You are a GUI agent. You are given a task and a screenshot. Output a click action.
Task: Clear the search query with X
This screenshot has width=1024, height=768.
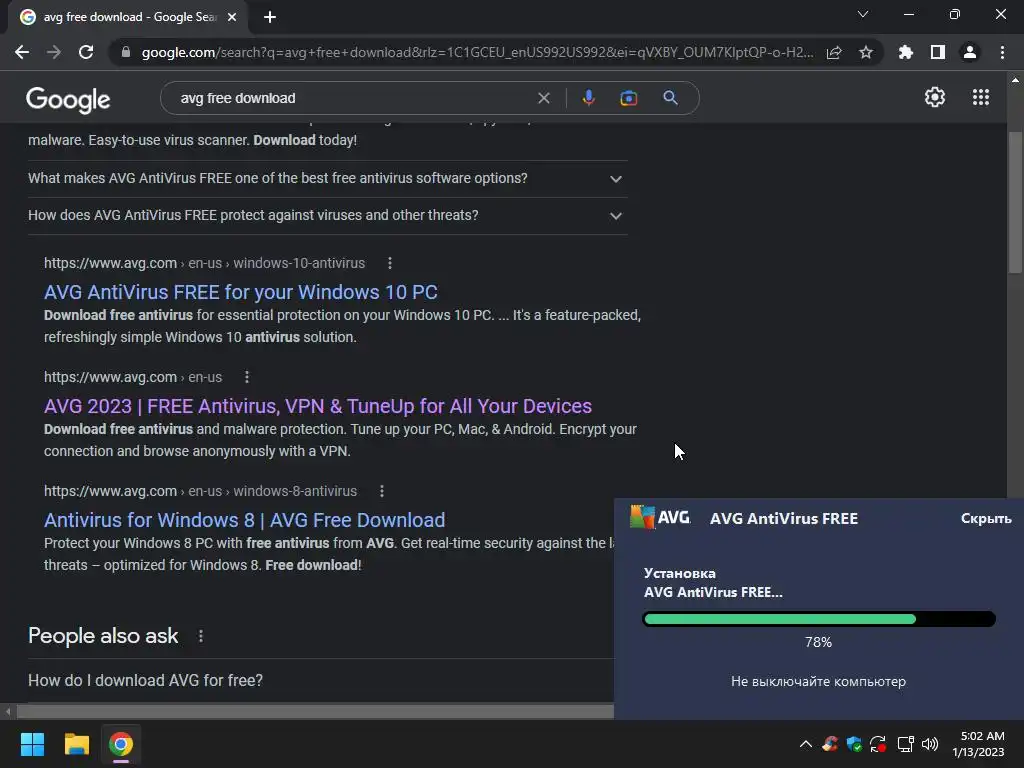coord(543,98)
